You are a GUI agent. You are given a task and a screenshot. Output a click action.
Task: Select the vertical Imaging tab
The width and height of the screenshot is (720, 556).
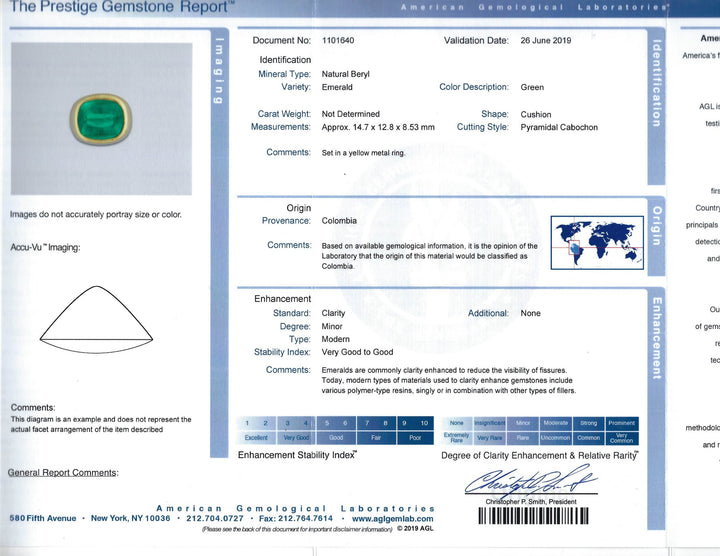pos(220,70)
